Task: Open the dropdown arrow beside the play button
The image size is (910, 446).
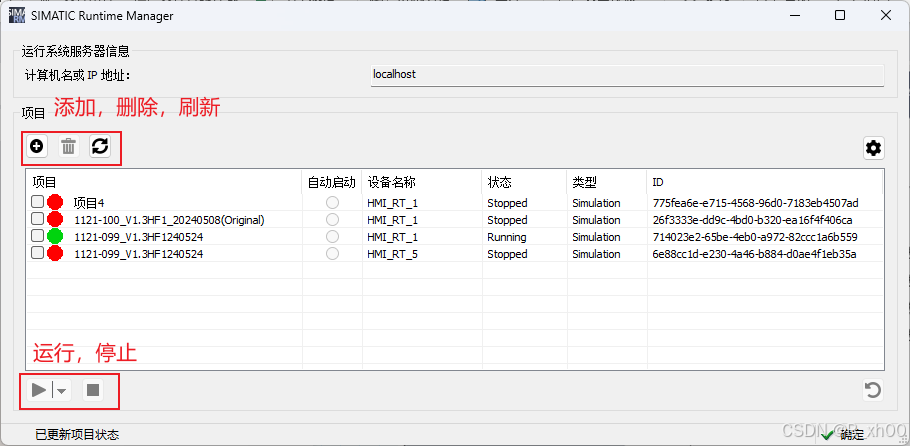Action: (62, 390)
